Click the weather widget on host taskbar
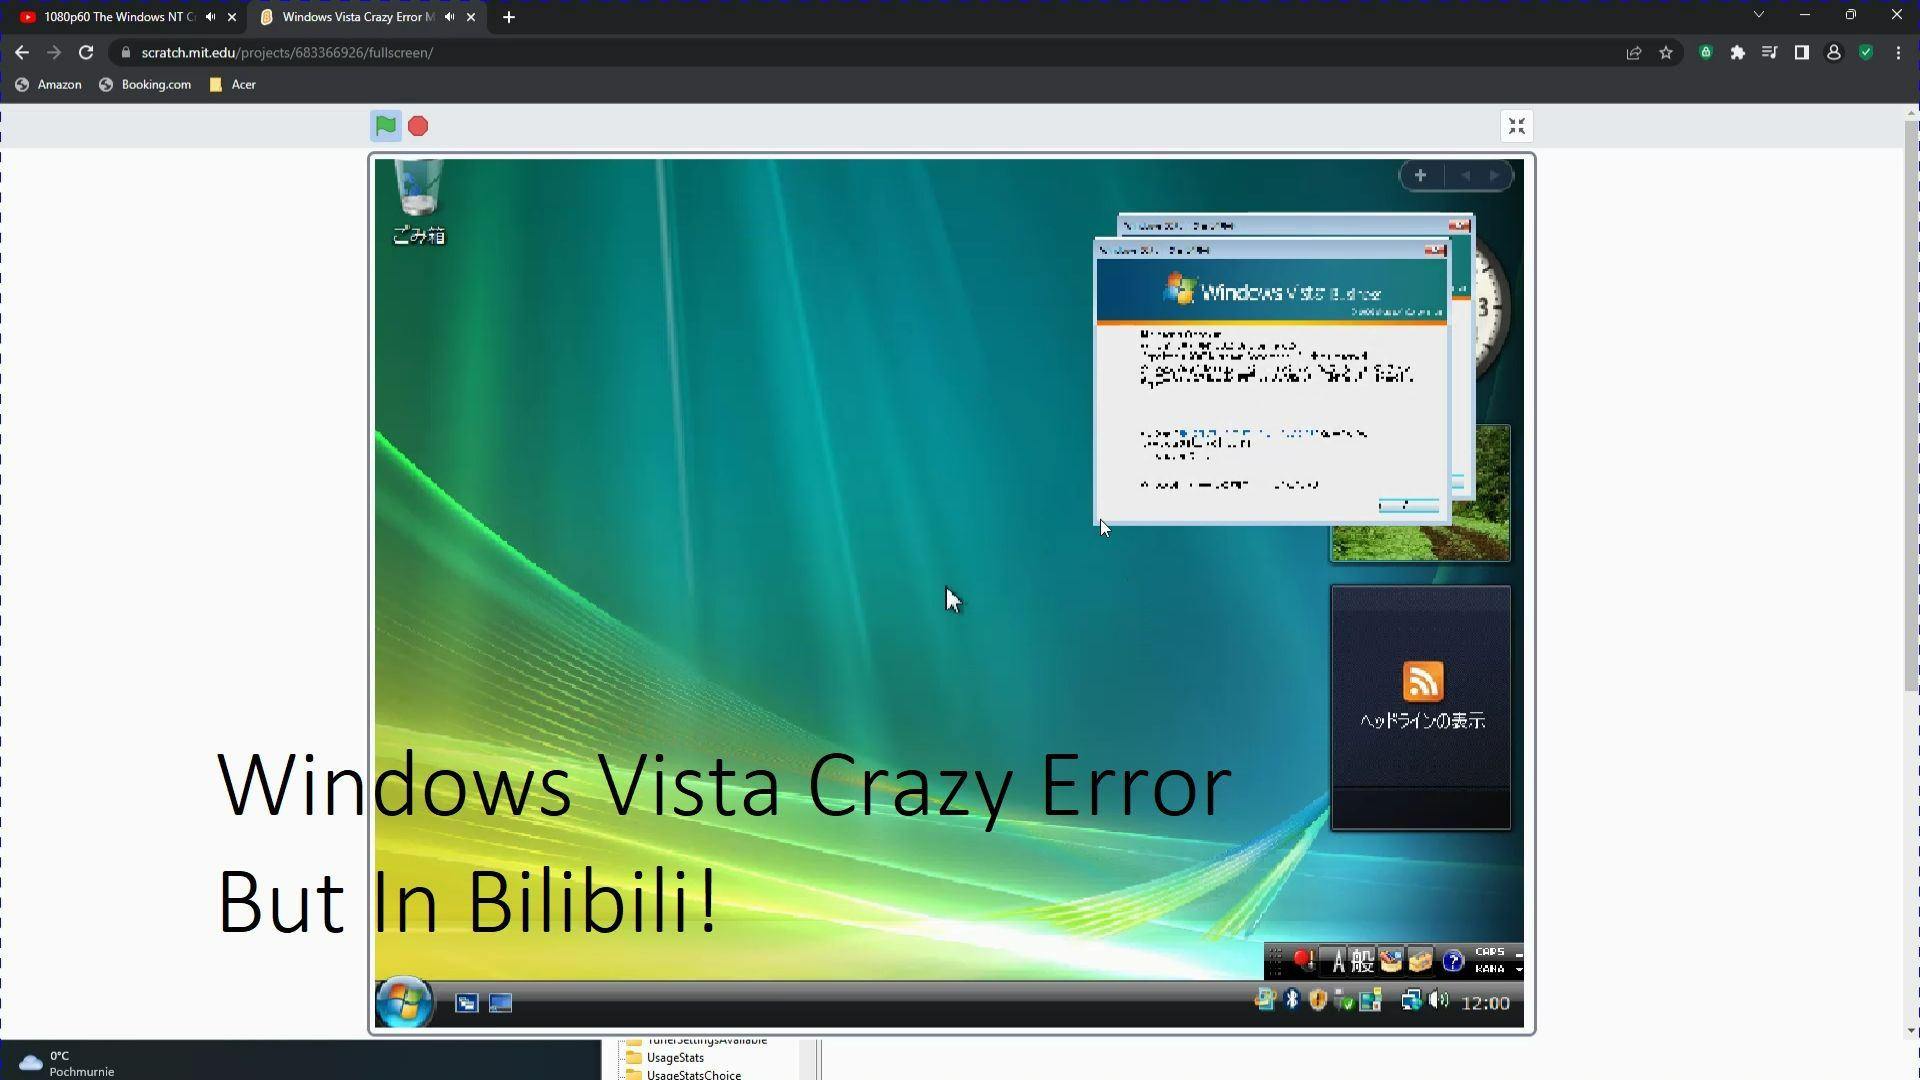Image resolution: width=1920 pixels, height=1080 pixels. pos(66,1063)
